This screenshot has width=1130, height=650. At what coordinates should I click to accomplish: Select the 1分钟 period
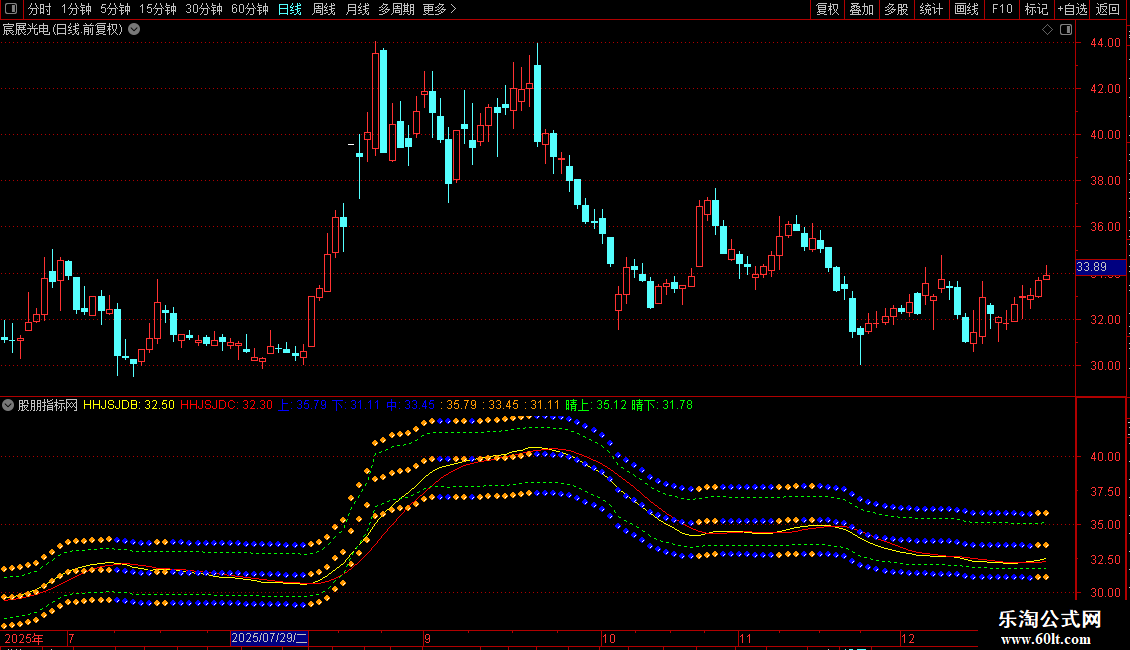click(76, 9)
